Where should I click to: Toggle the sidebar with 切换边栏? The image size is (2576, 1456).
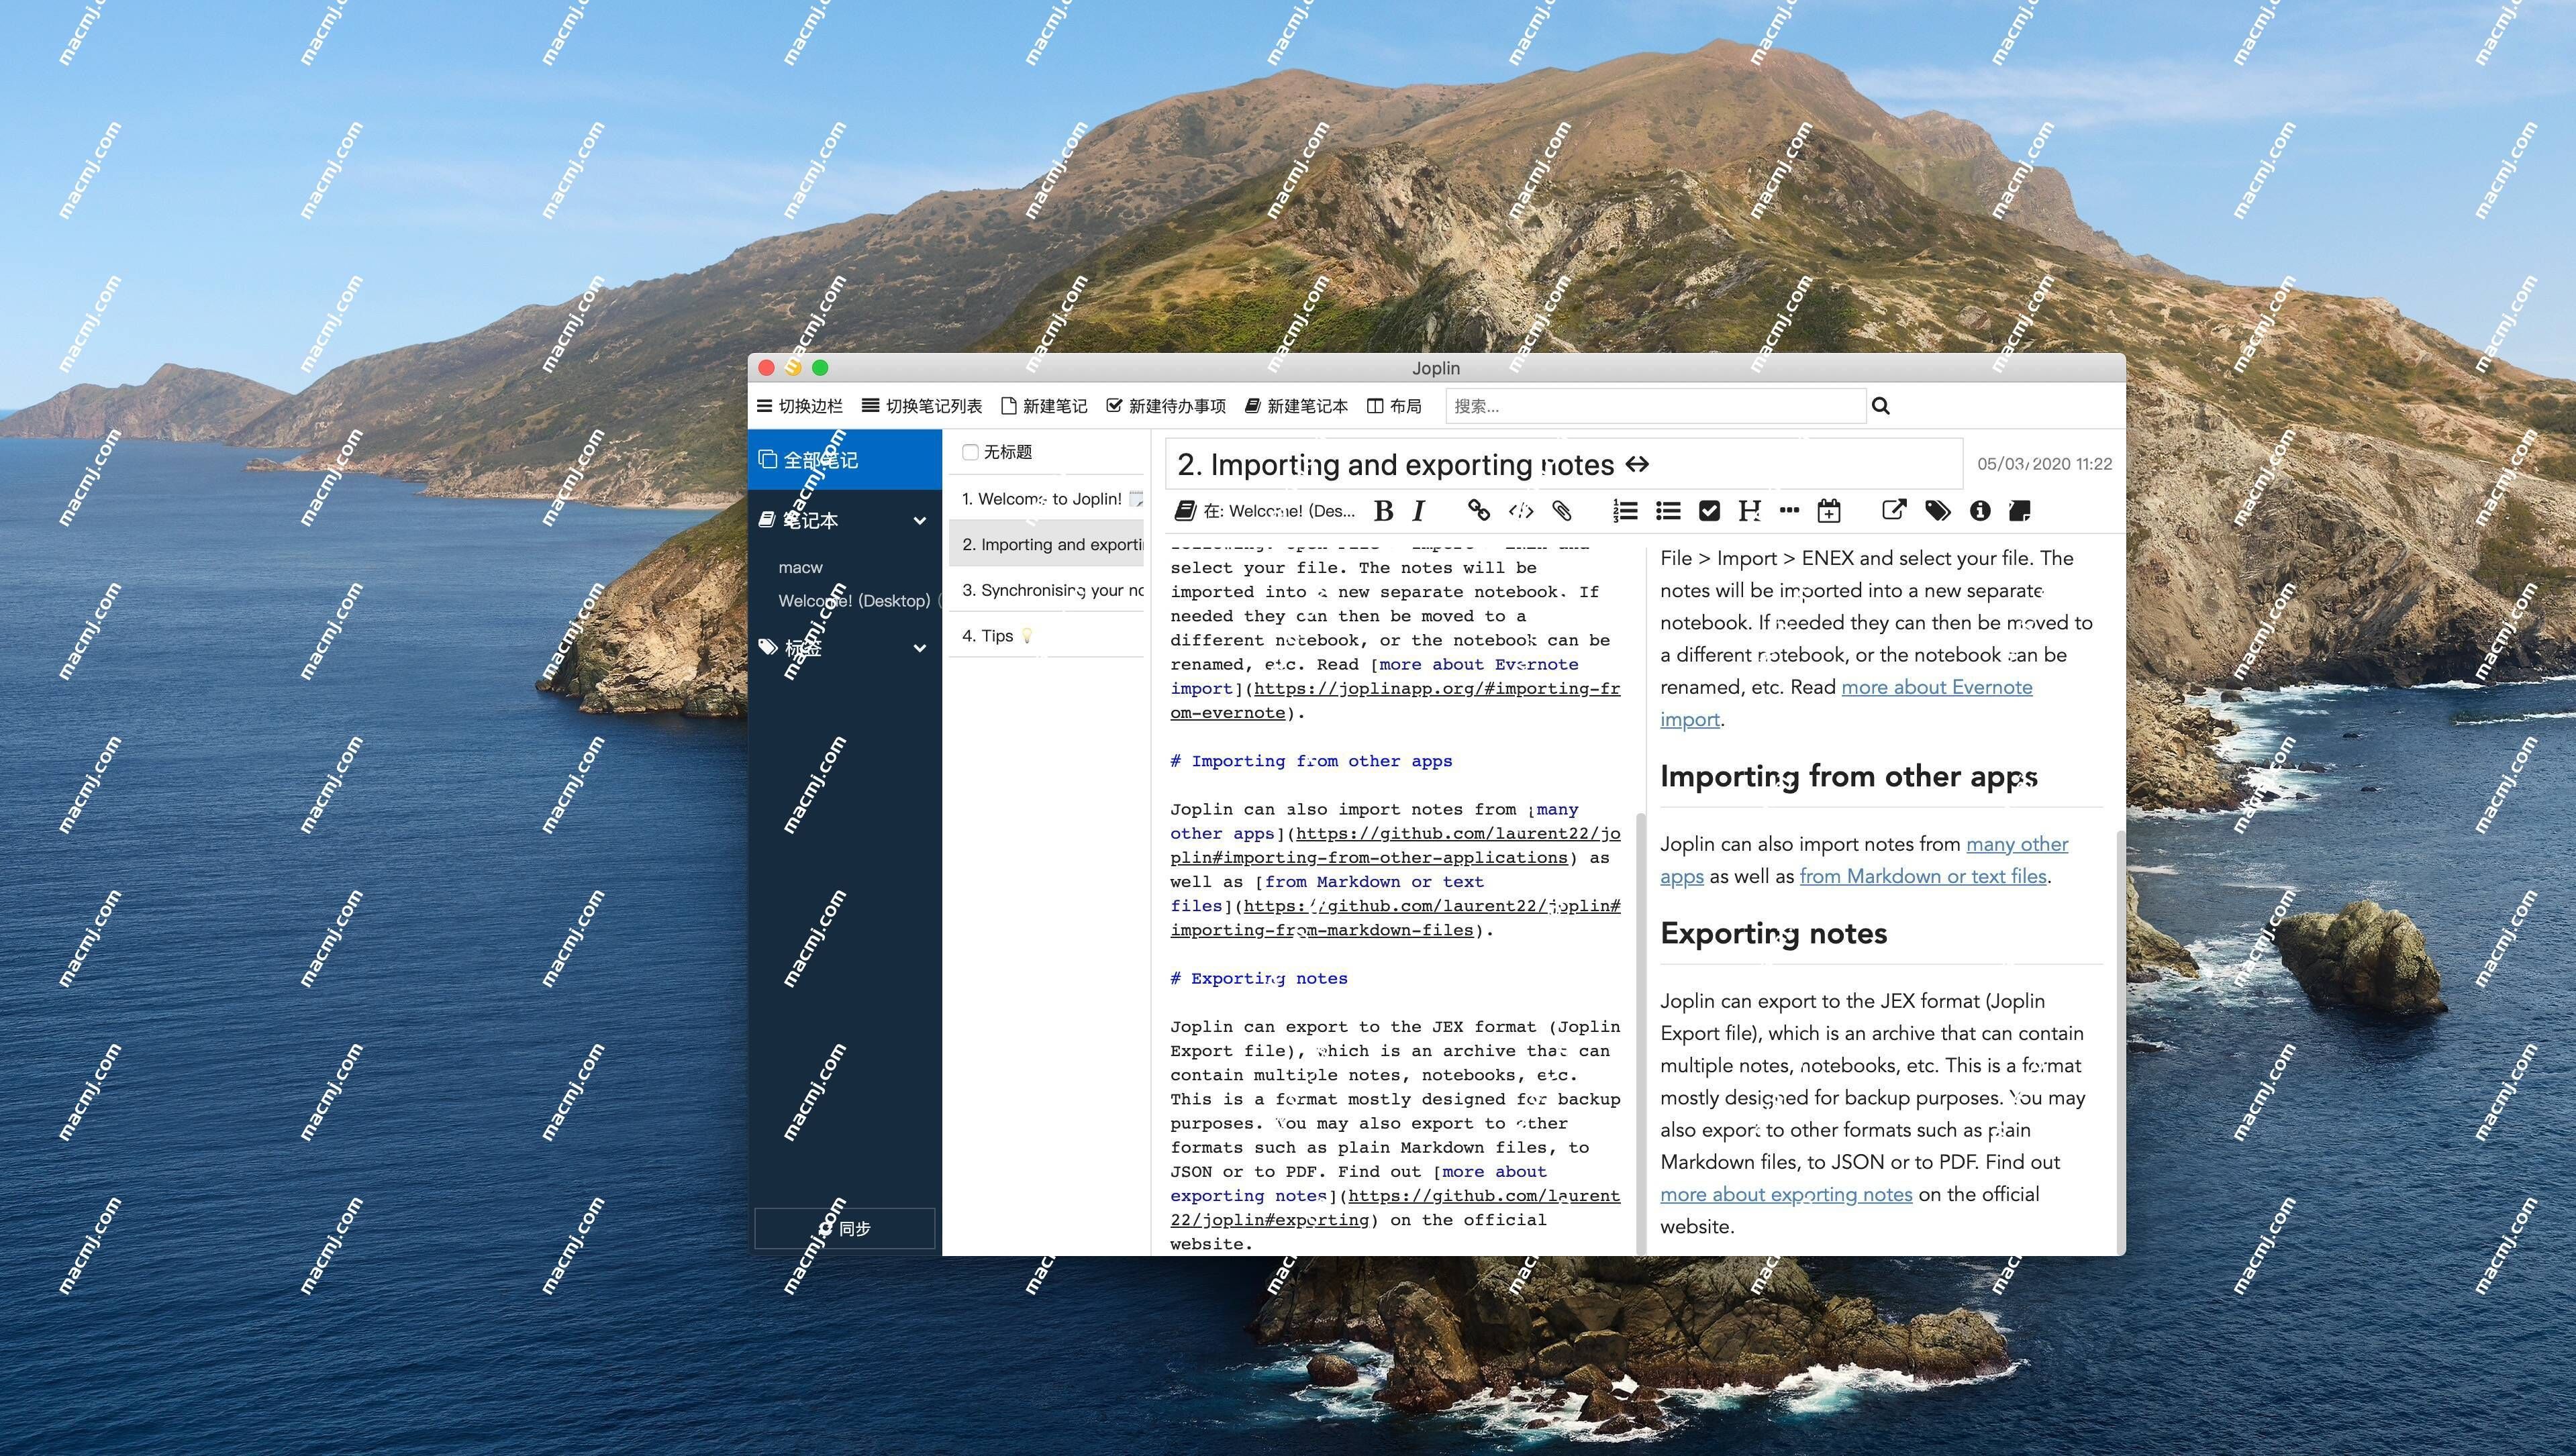[799, 406]
